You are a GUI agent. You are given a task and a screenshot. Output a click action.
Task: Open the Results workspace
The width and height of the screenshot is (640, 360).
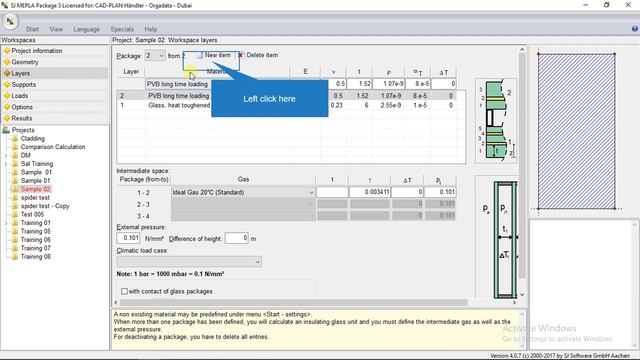22,118
